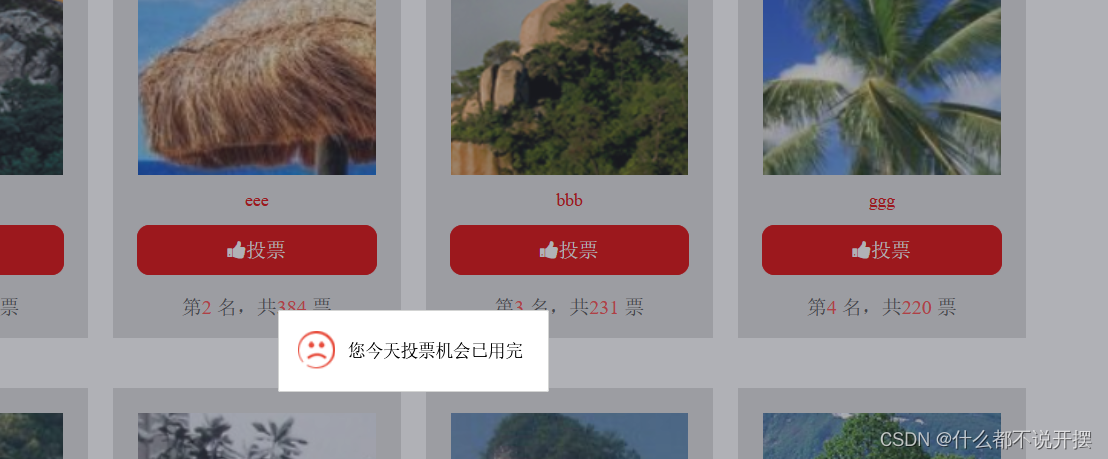Click the thumbs-up icon on ggg's vote button
The width and height of the screenshot is (1108, 459).
coord(861,250)
